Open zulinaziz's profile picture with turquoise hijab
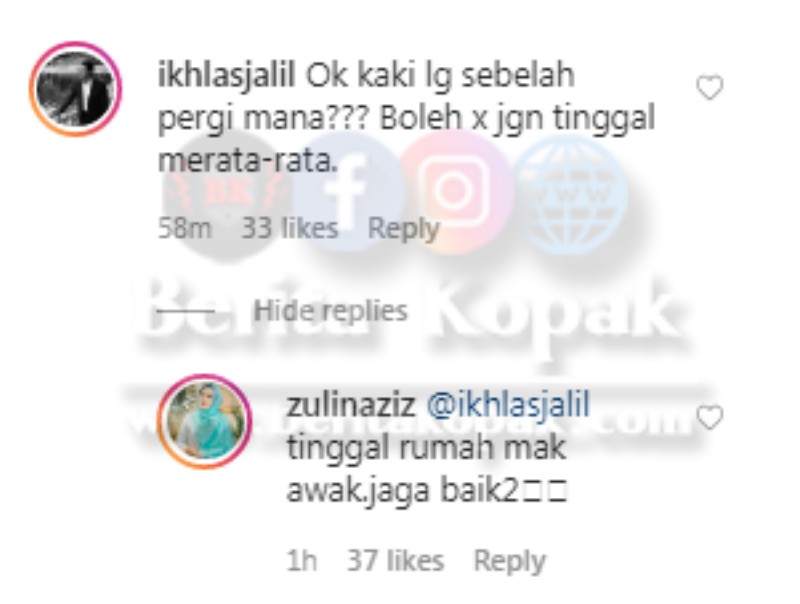The height and width of the screenshot is (604, 800). (x=205, y=421)
